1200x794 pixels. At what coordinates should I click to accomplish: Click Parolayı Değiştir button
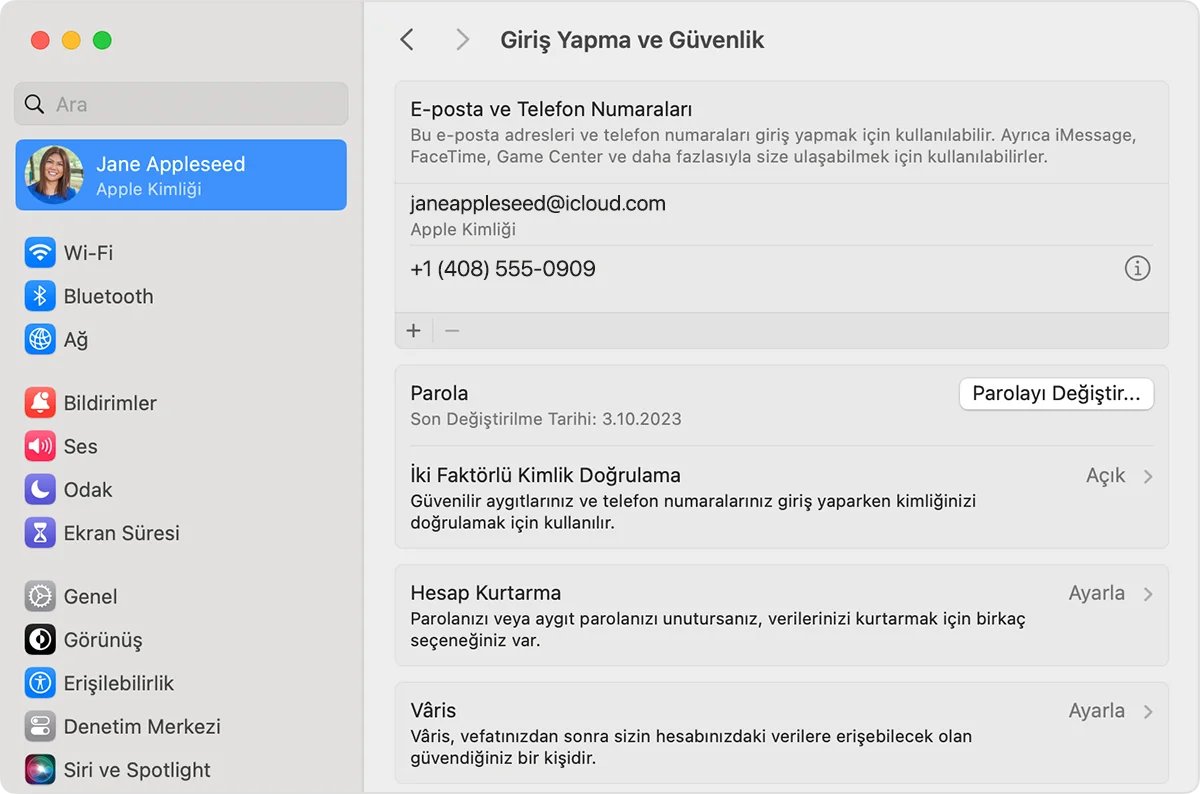click(1056, 394)
